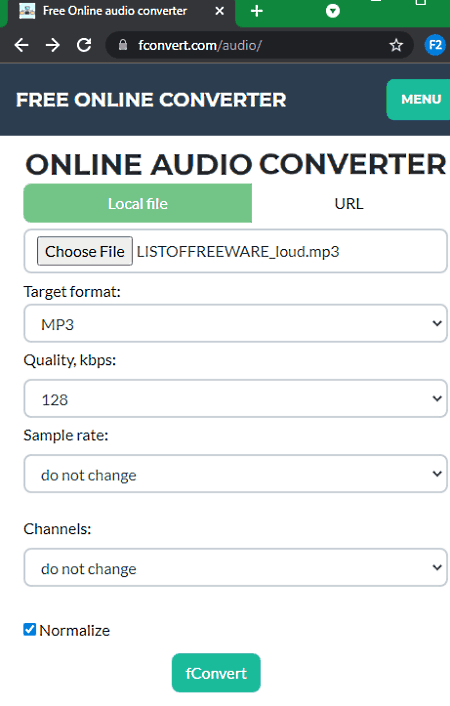This screenshot has width=450, height=706.
Task: Uncheck the Normalize checkbox
Action: pyautogui.click(x=30, y=629)
